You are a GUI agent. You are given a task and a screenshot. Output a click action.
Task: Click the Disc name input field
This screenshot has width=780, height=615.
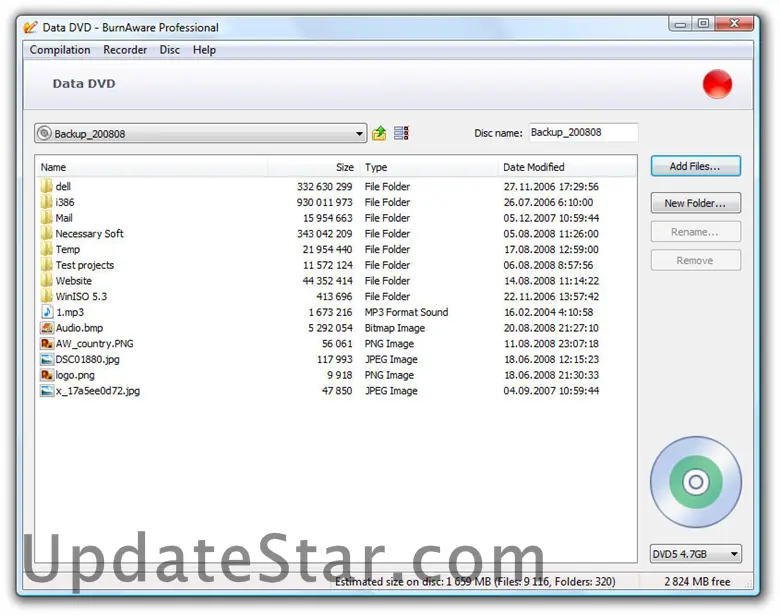[x=584, y=132]
